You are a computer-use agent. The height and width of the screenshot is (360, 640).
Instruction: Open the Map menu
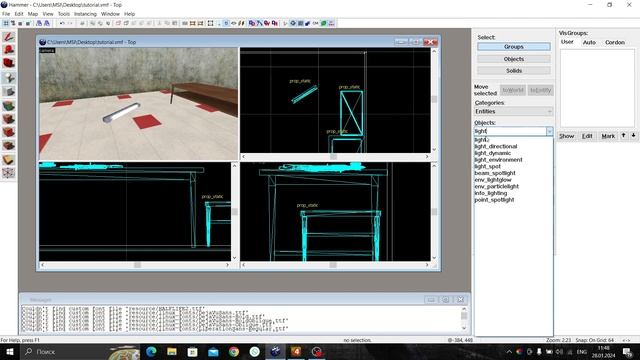(x=33, y=14)
